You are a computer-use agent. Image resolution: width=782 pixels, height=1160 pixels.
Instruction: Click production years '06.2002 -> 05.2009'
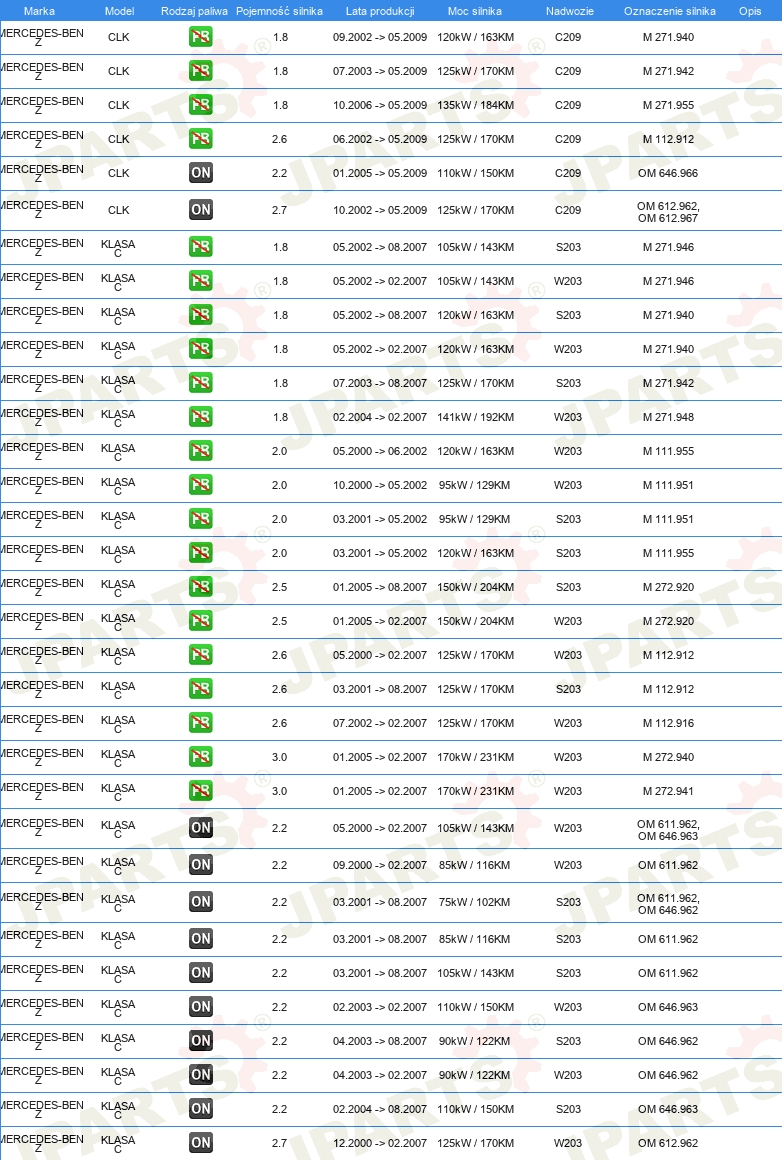[380, 139]
